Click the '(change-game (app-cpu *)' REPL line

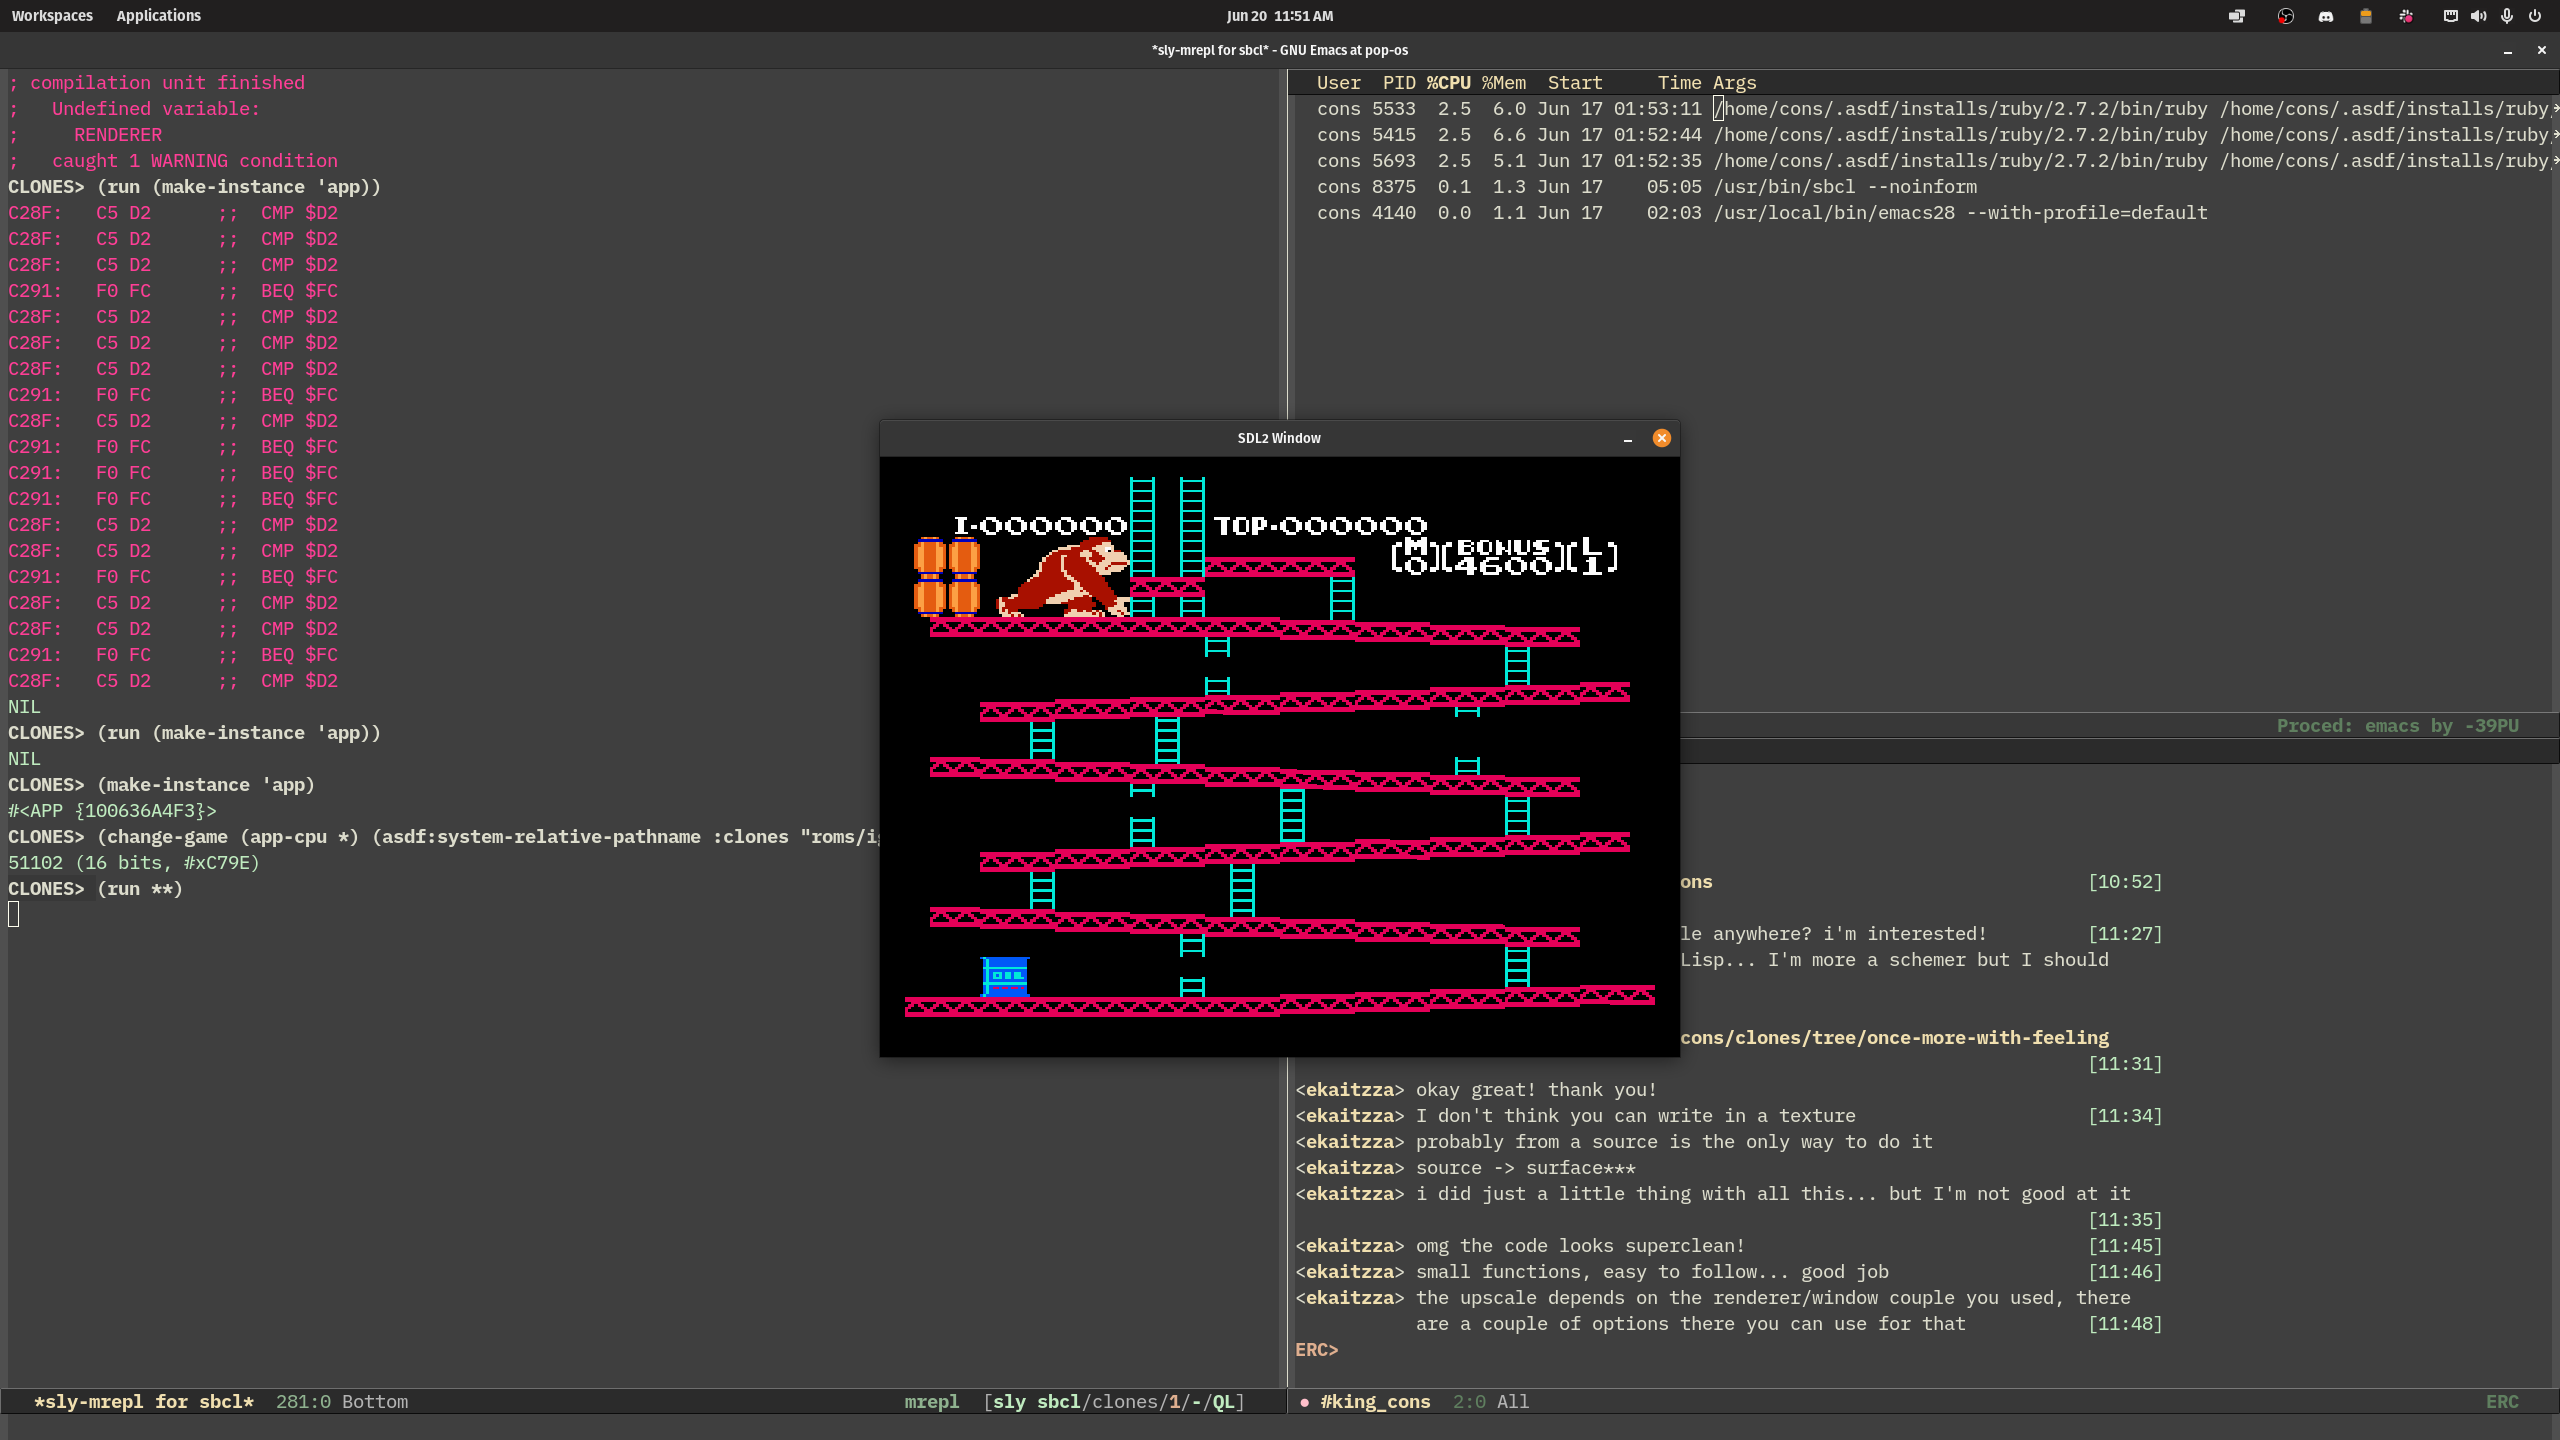(444, 837)
